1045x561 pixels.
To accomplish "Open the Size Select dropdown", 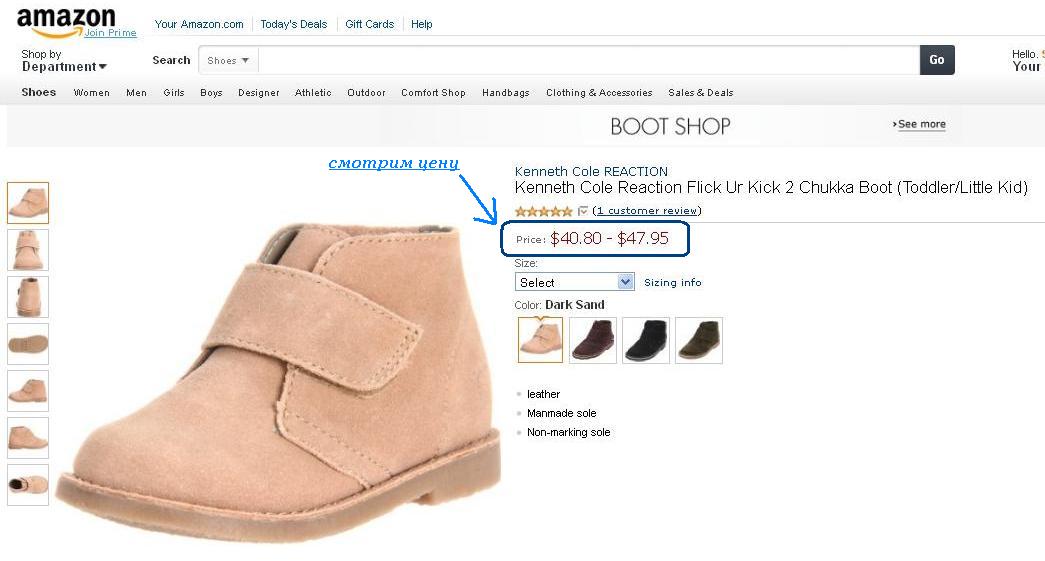I will click(574, 283).
